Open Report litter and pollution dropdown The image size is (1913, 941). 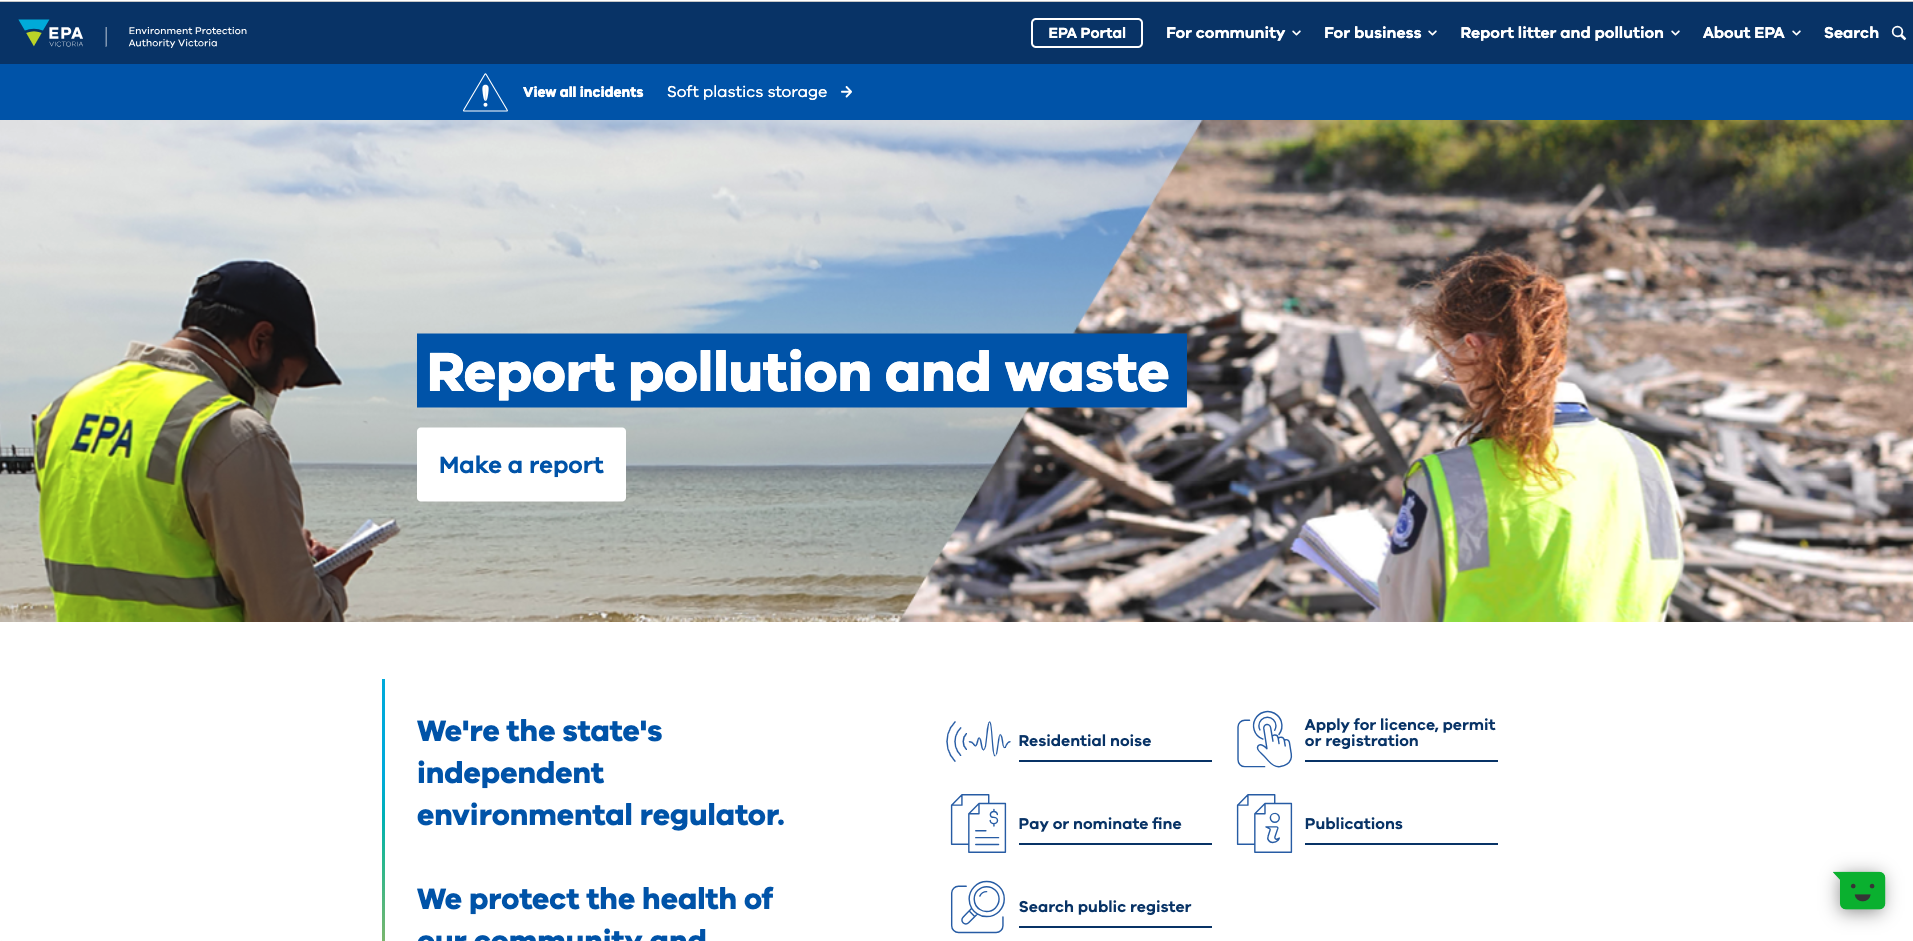pyautogui.click(x=1569, y=33)
